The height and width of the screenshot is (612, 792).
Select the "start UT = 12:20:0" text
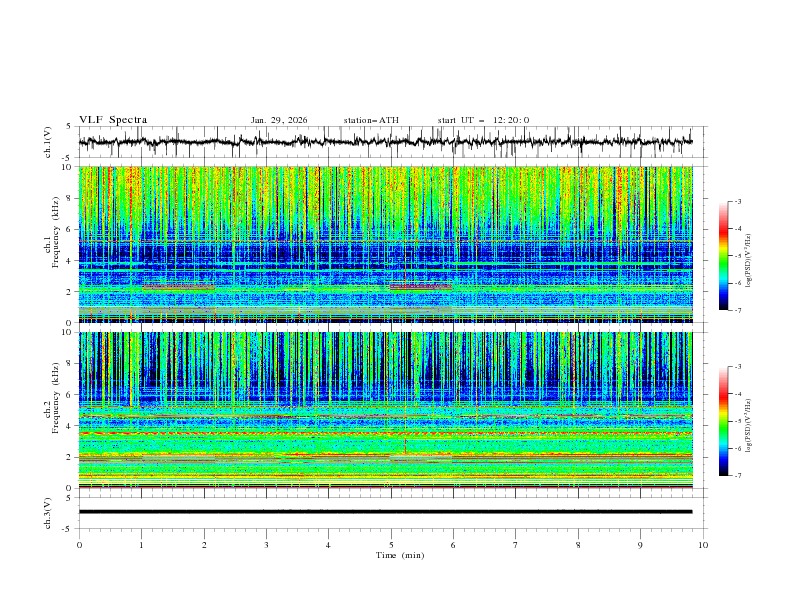click(483, 120)
